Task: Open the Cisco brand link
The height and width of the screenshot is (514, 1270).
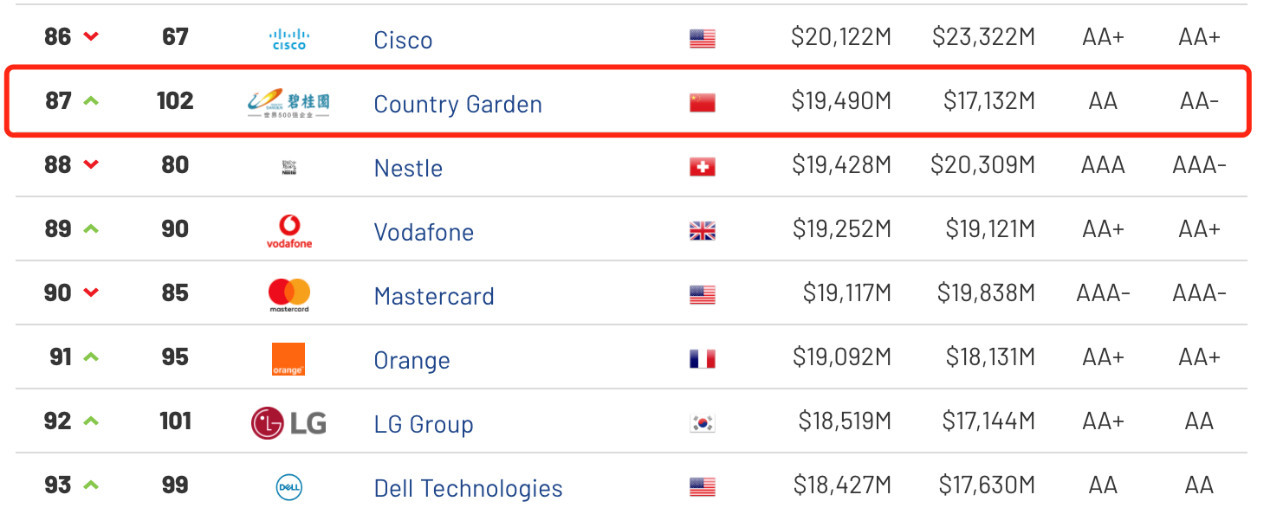Action: (403, 40)
